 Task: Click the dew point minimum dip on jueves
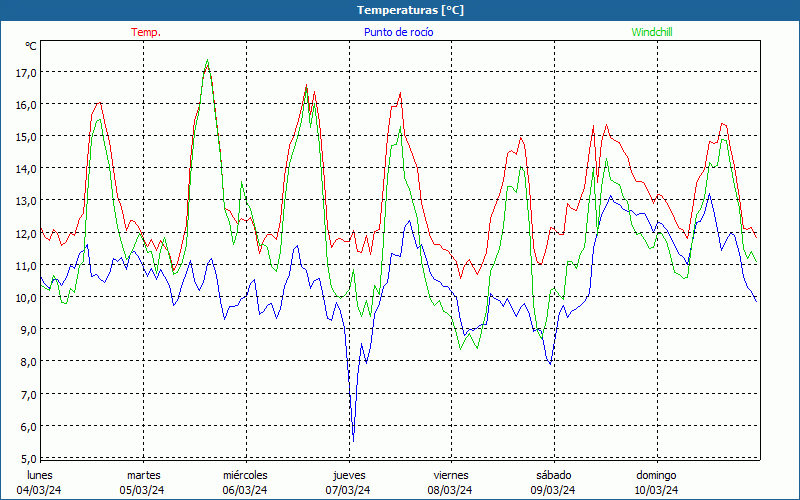[x=354, y=440]
